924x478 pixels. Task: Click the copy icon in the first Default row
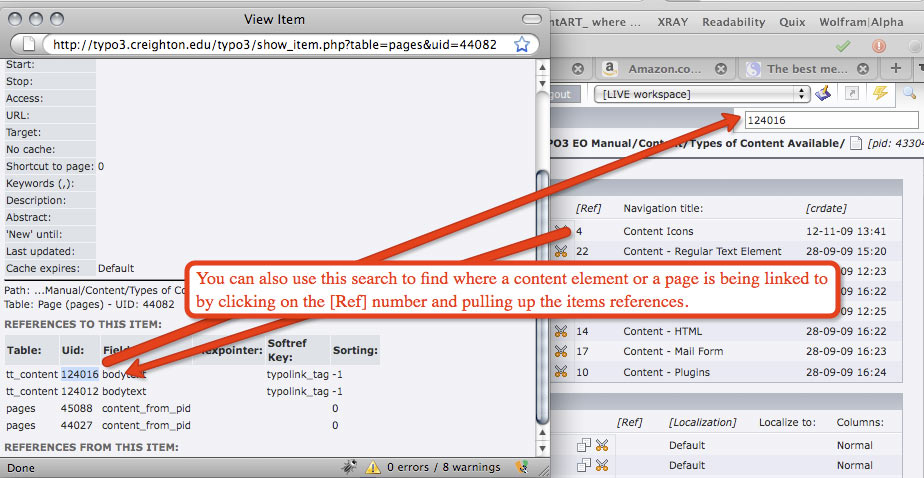point(583,445)
